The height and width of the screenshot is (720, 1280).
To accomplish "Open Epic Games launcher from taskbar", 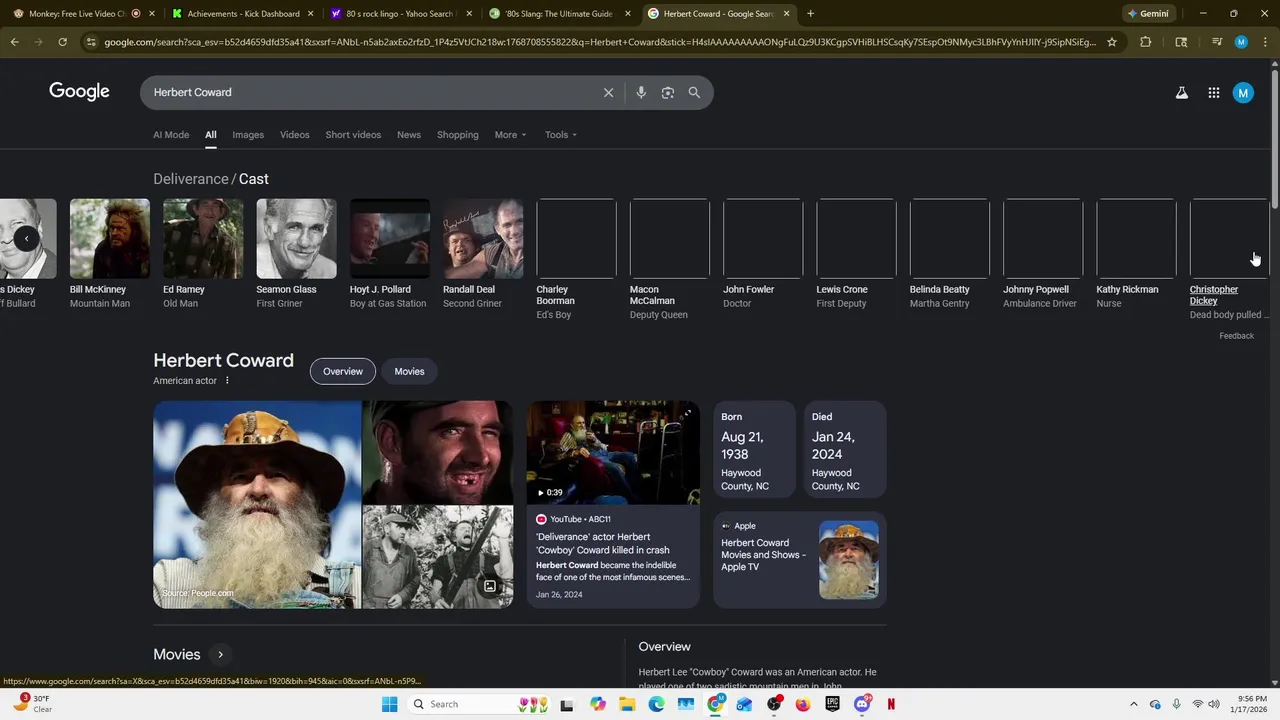I will [x=832, y=704].
